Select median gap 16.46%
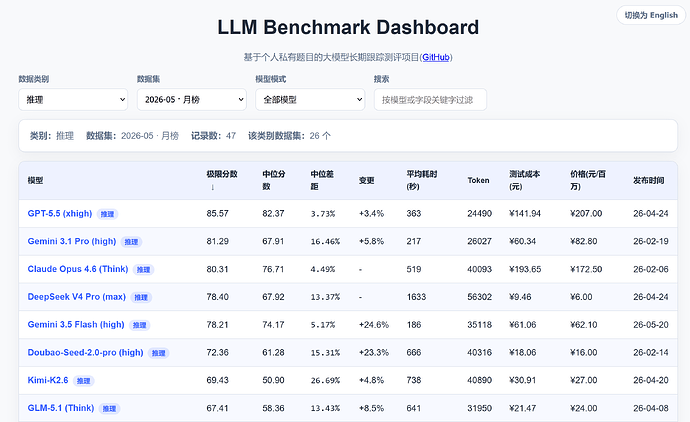The width and height of the screenshot is (690, 422). [325, 242]
